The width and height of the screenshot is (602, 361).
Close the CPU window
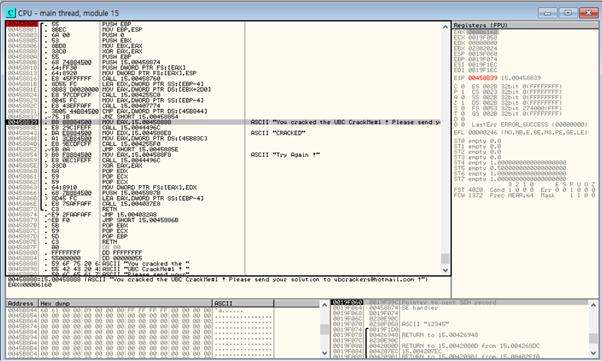pos(588,13)
